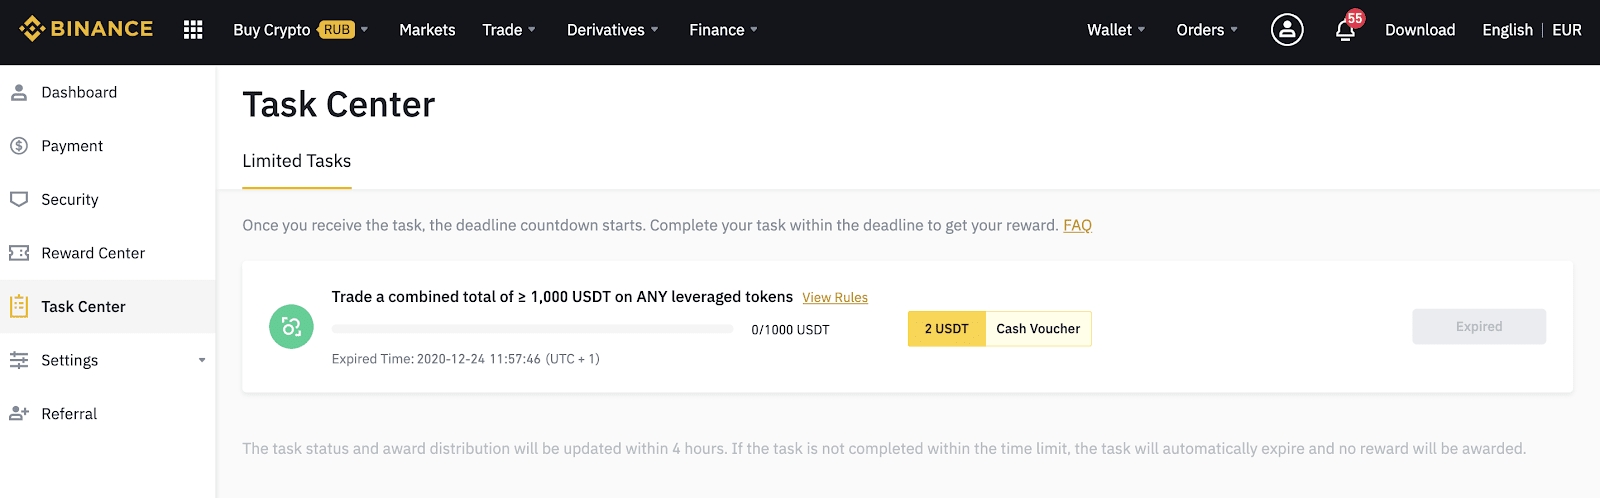1600x498 pixels.
Task: Click the FAQ link
Action: click(x=1077, y=226)
